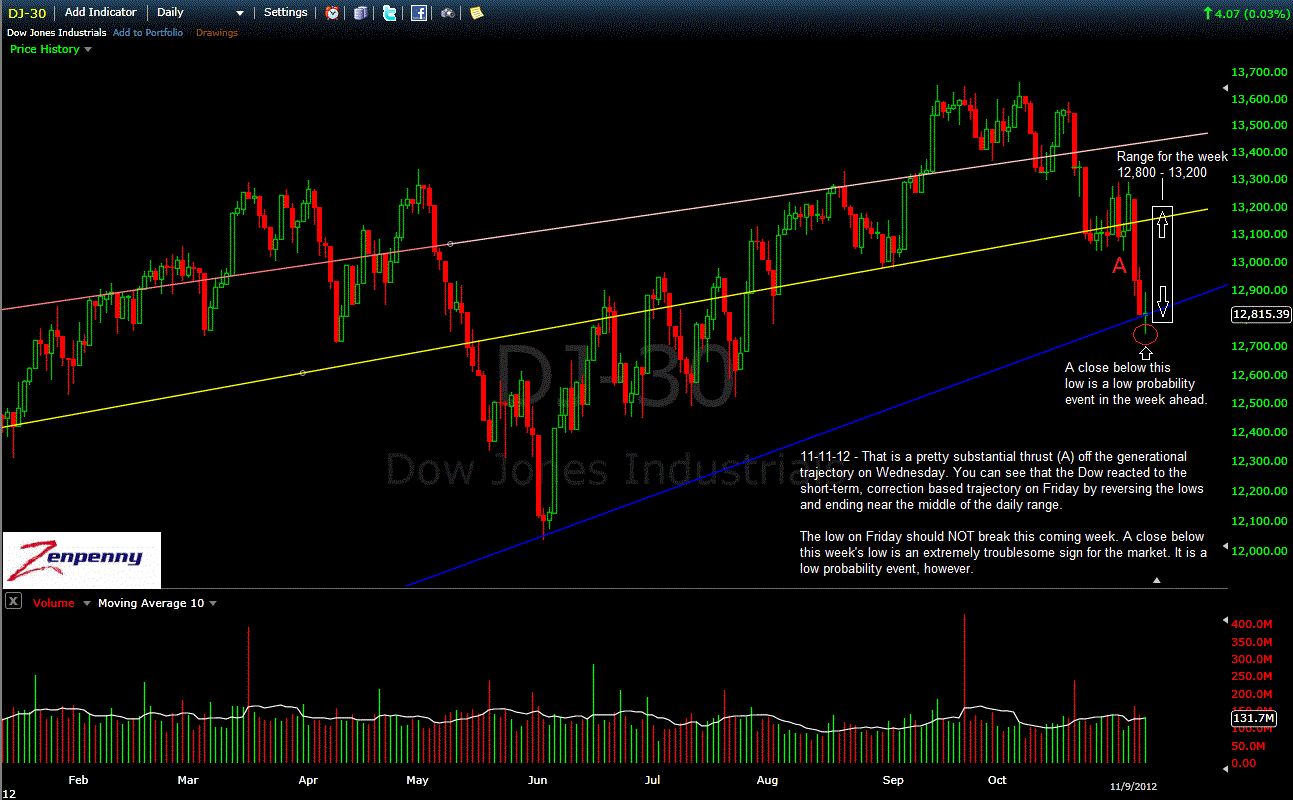The width and height of the screenshot is (1293, 800).
Task: Expand the Moving Average 10 dropdown arrow
Action: 213,603
